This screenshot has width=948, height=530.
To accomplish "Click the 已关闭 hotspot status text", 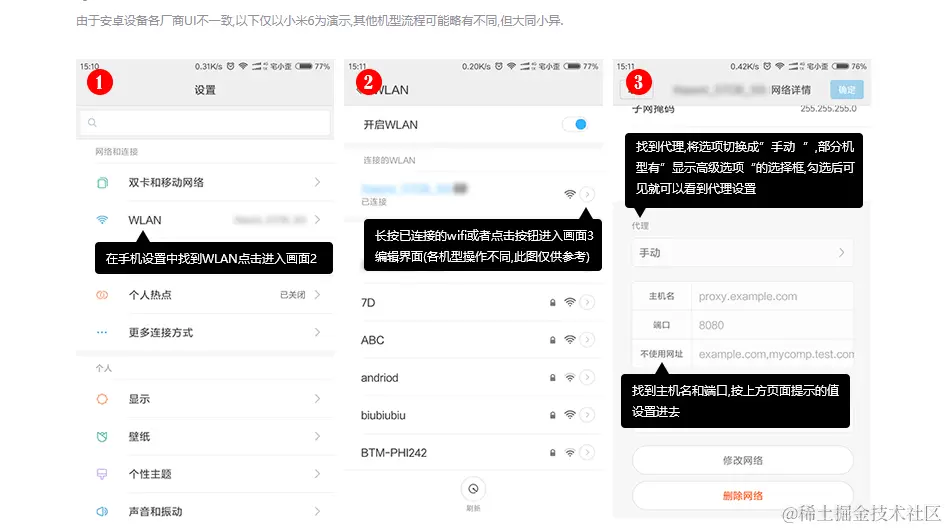I will click(x=293, y=295).
